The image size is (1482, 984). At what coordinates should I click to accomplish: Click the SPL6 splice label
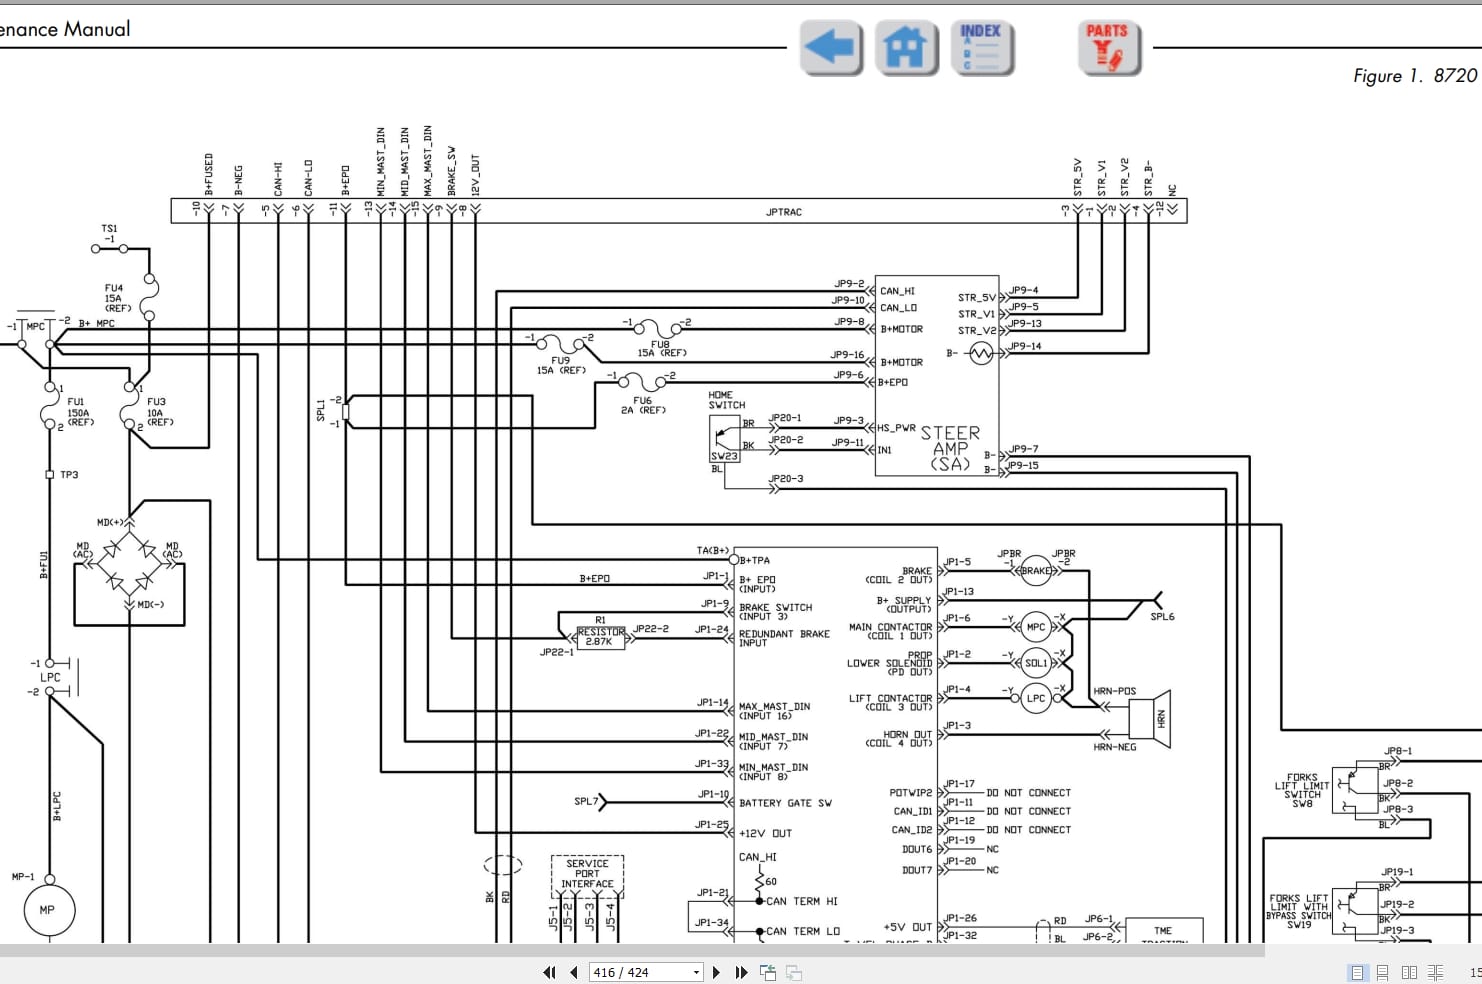click(x=1162, y=617)
